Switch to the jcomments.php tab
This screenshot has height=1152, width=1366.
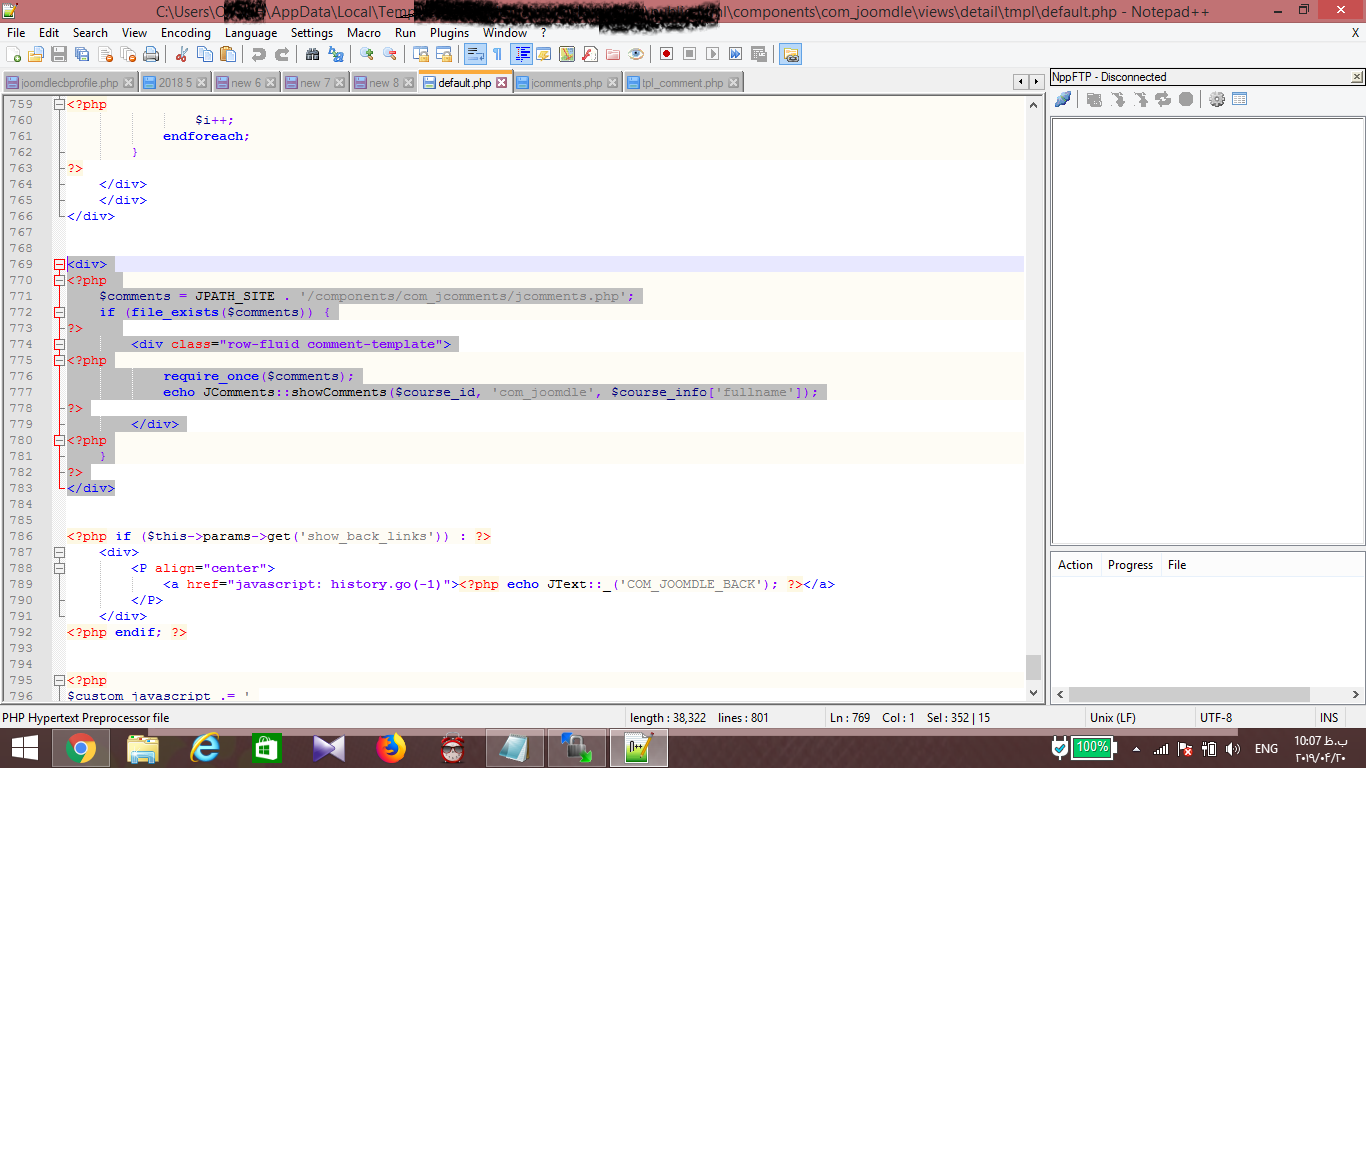pyautogui.click(x=566, y=83)
